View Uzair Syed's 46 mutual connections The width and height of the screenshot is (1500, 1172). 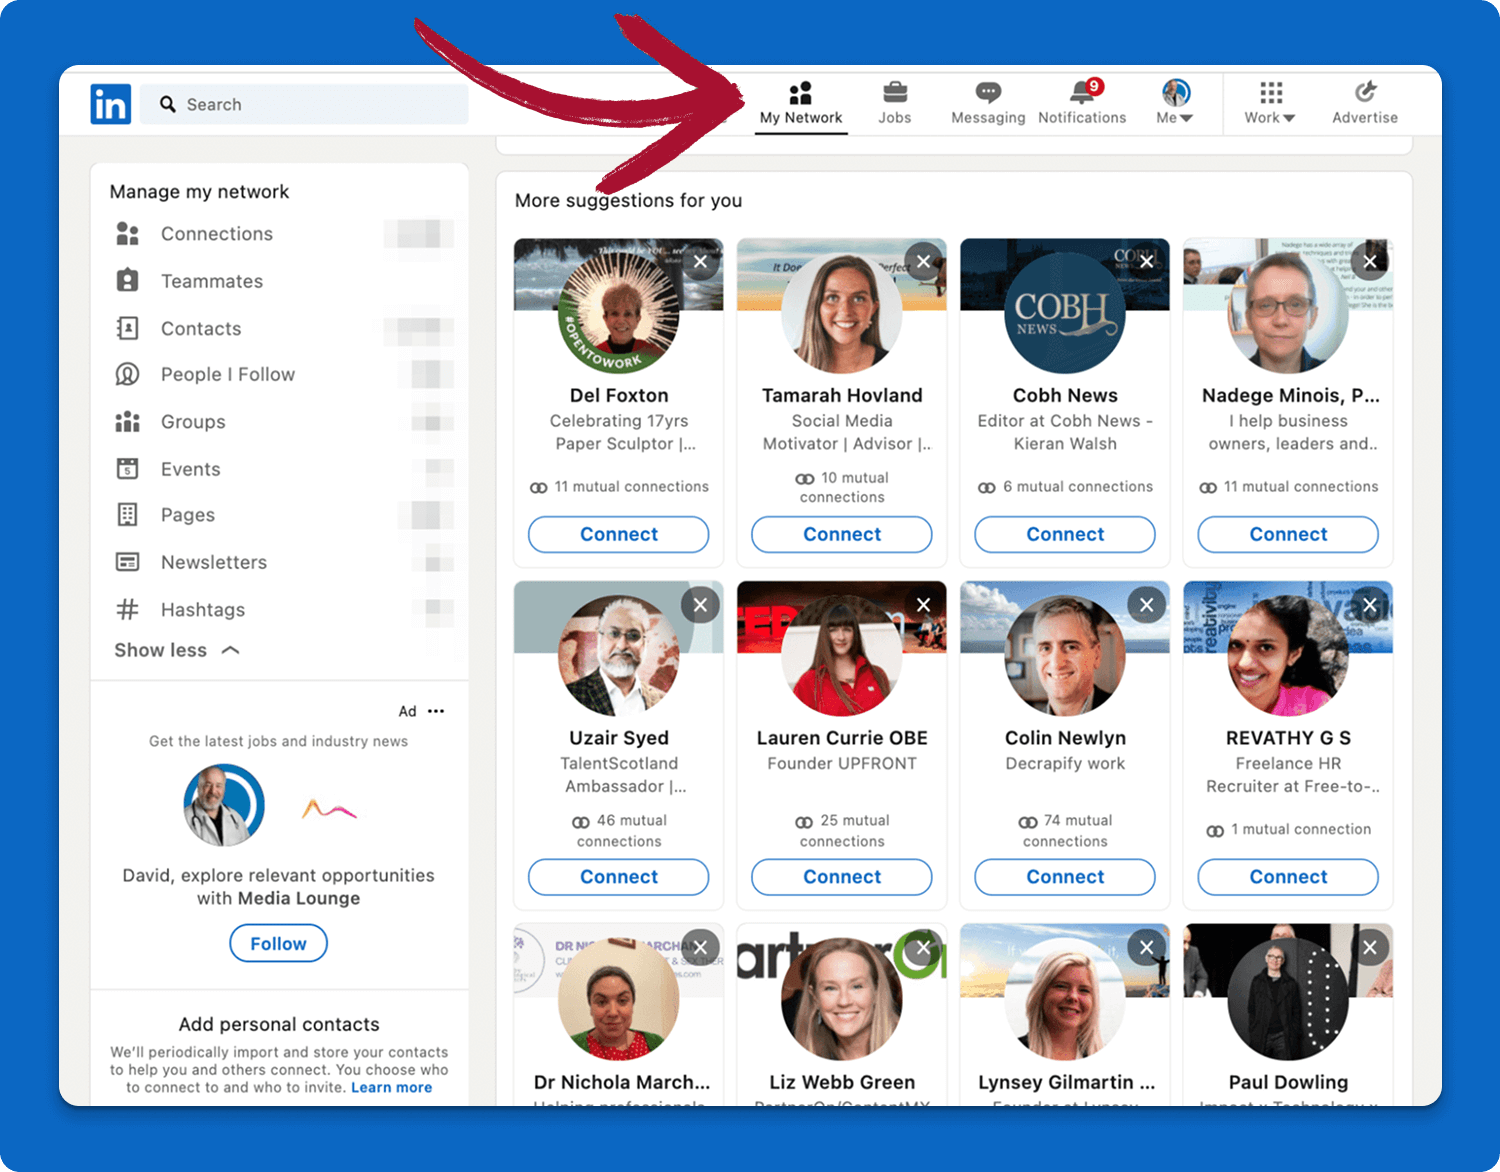619,831
